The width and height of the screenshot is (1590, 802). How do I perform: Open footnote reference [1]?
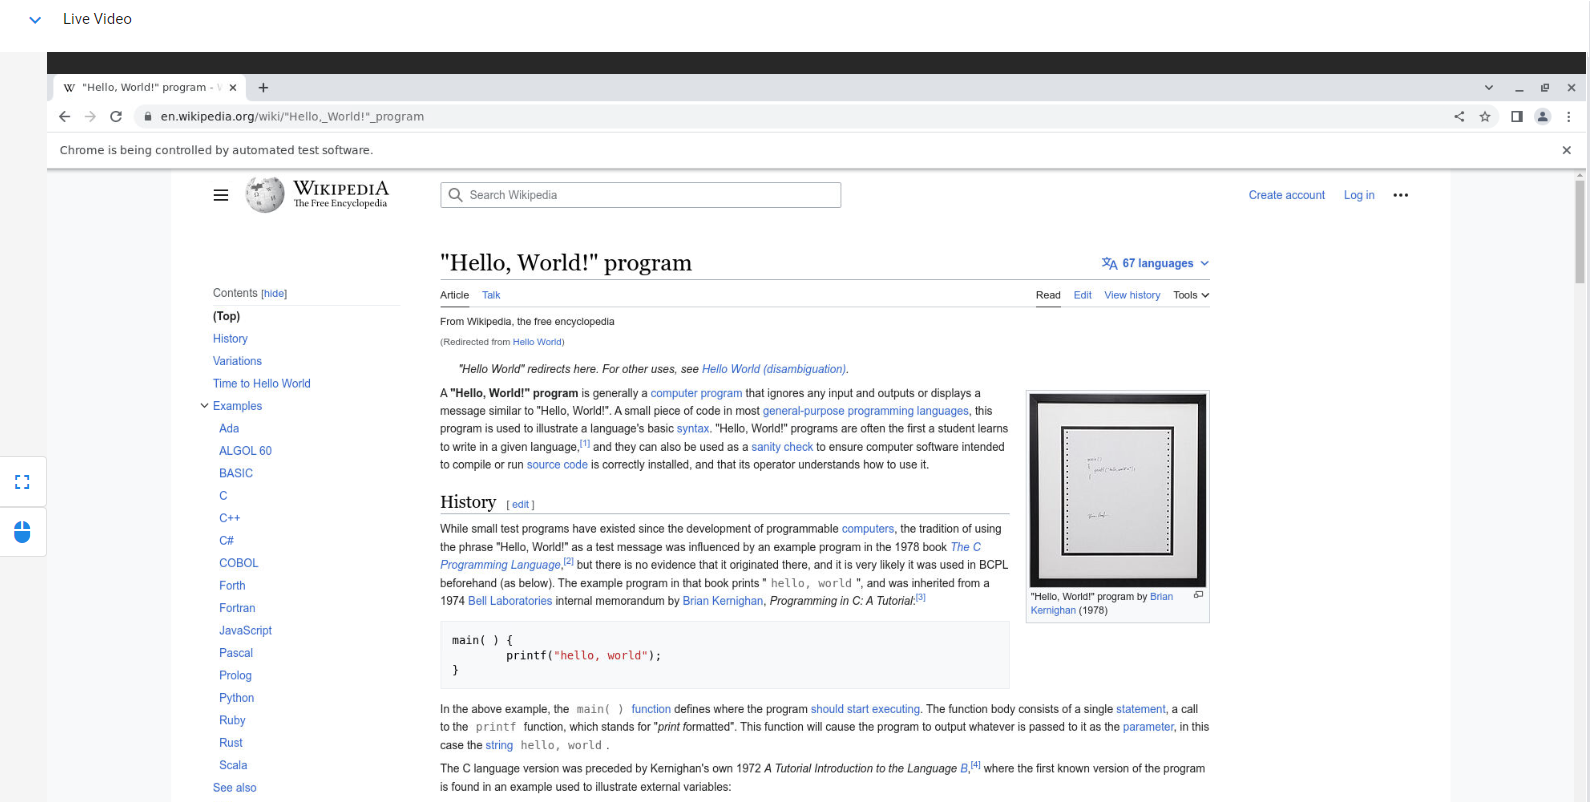tap(585, 443)
